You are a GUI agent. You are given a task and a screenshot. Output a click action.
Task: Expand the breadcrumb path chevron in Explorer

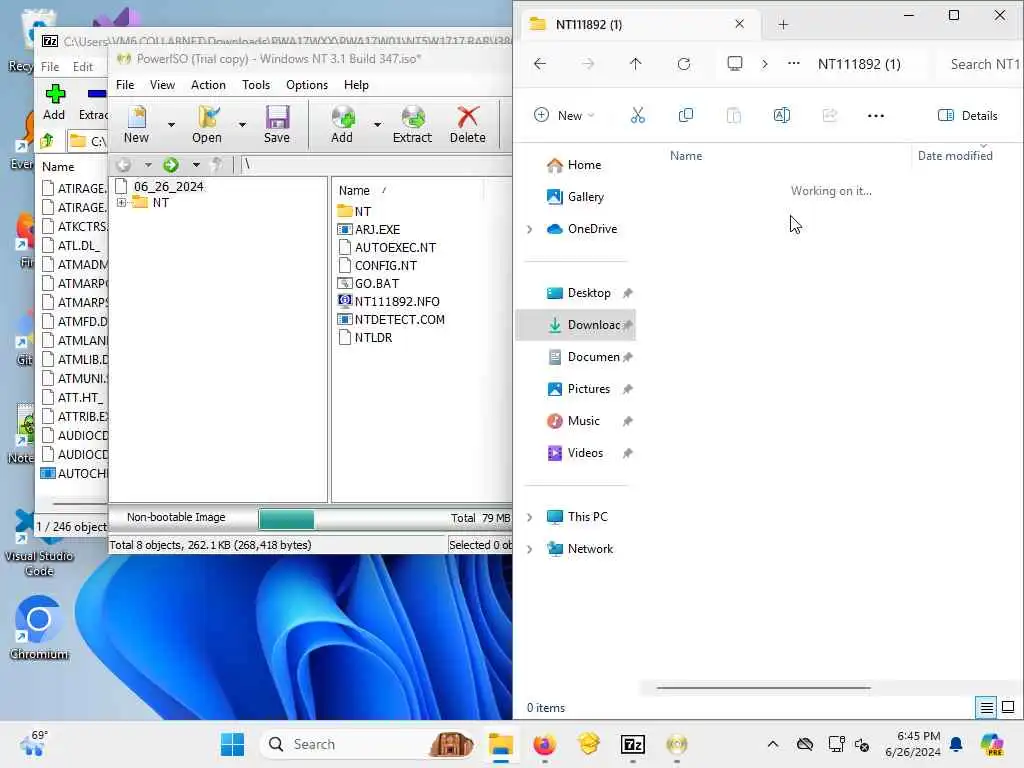(x=765, y=64)
